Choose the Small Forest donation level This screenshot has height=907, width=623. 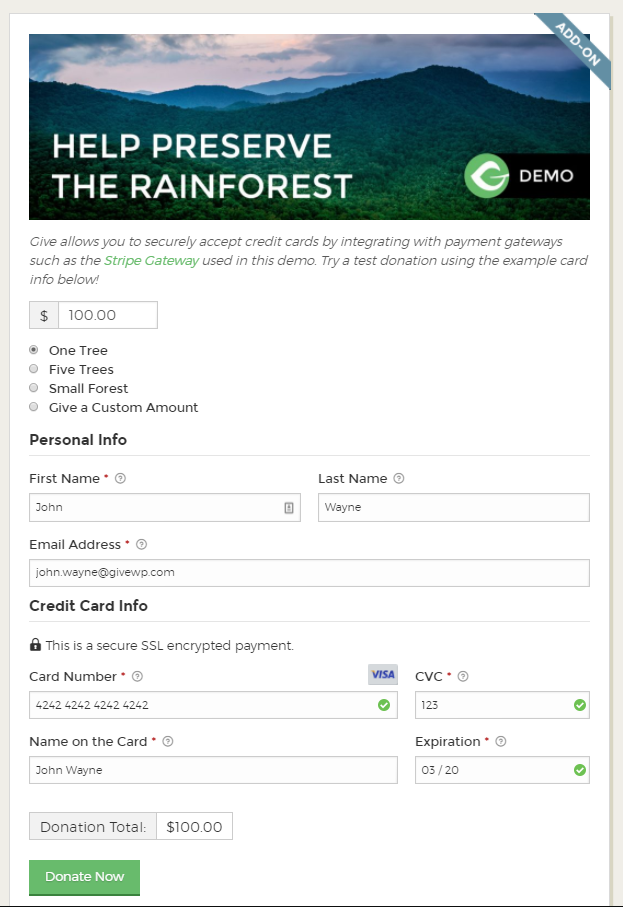coord(34,388)
